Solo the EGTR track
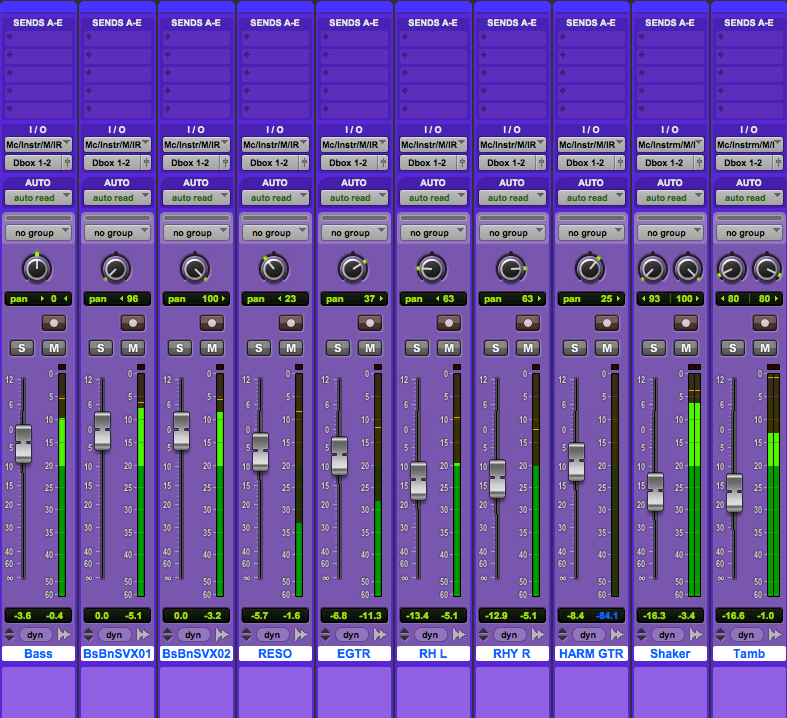 tap(338, 348)
